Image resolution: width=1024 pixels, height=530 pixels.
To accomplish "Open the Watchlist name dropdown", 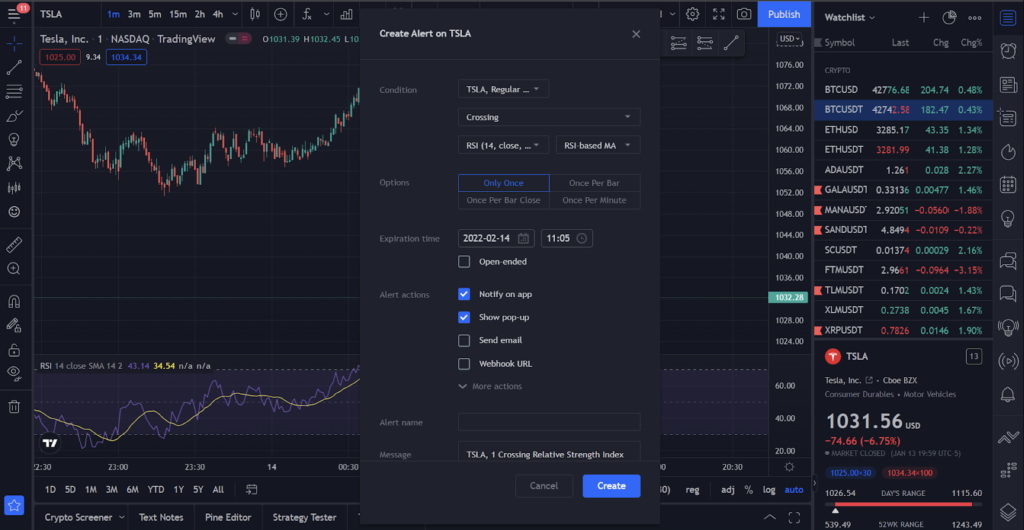I will pyautogui.click(x=850, y=18).
